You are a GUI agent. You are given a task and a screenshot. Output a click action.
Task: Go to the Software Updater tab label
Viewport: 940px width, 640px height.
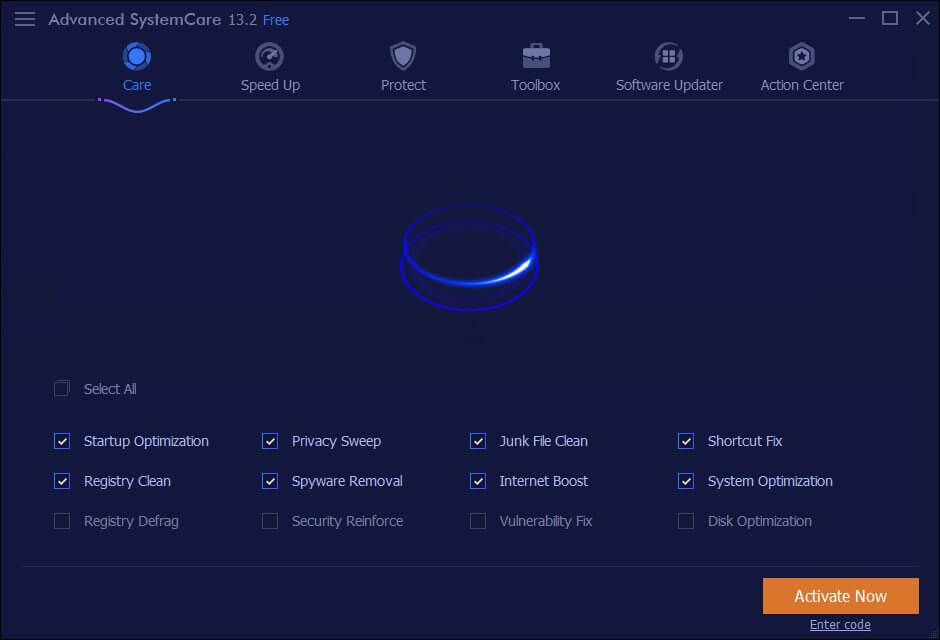[x=669, y=85]
